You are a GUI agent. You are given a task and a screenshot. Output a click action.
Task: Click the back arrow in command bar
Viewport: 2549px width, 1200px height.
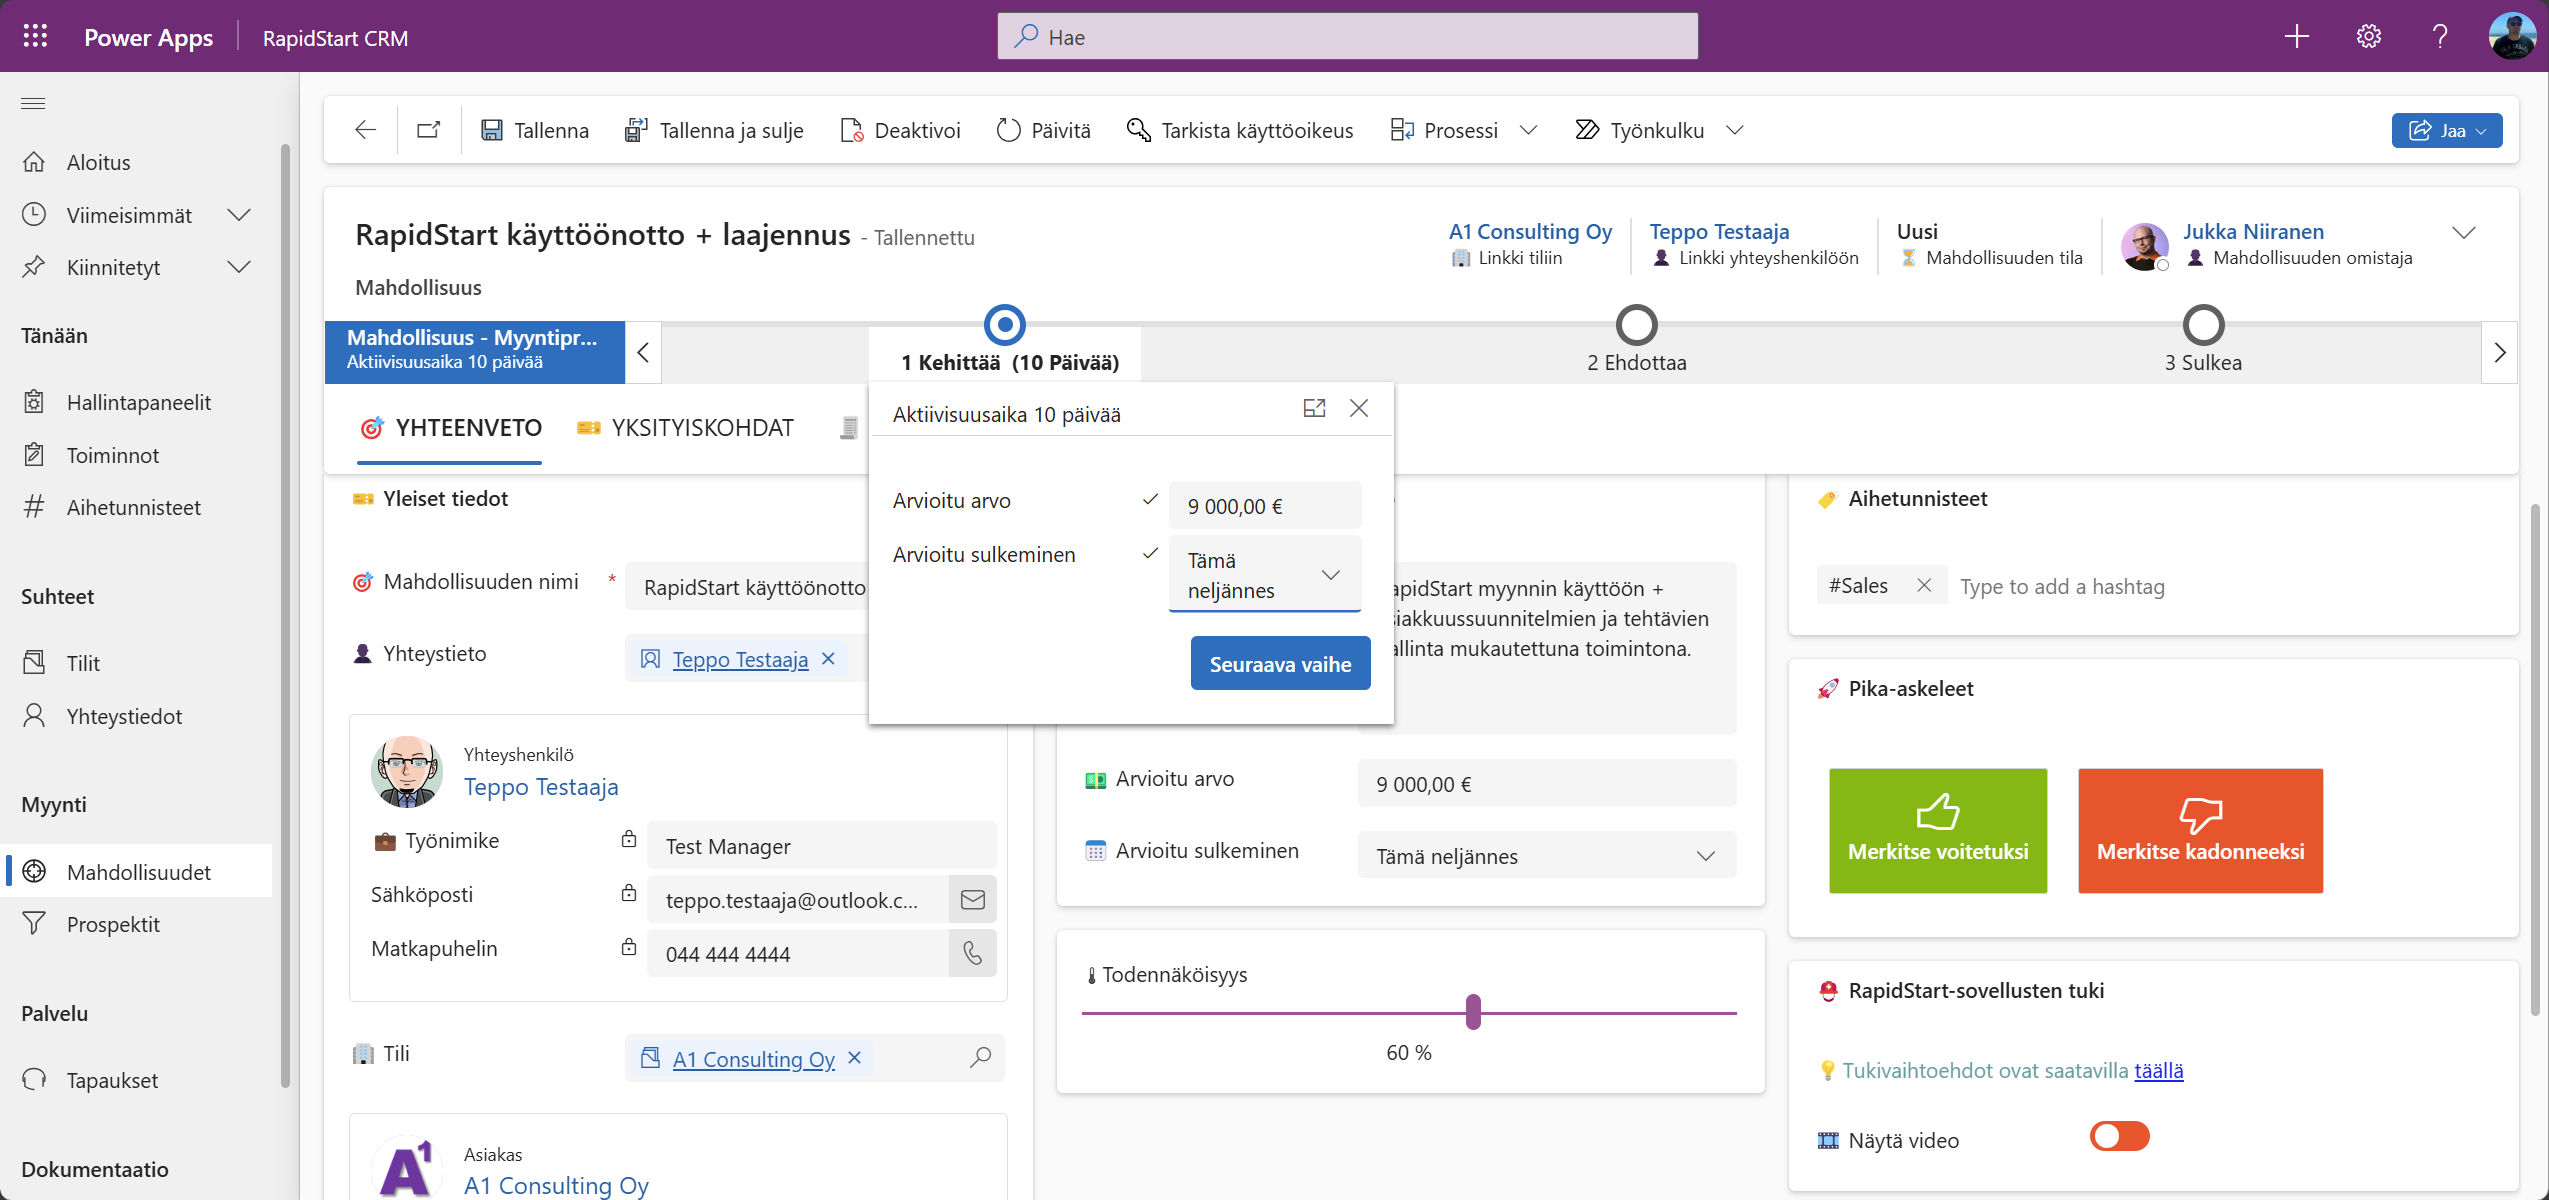[365, 130]
